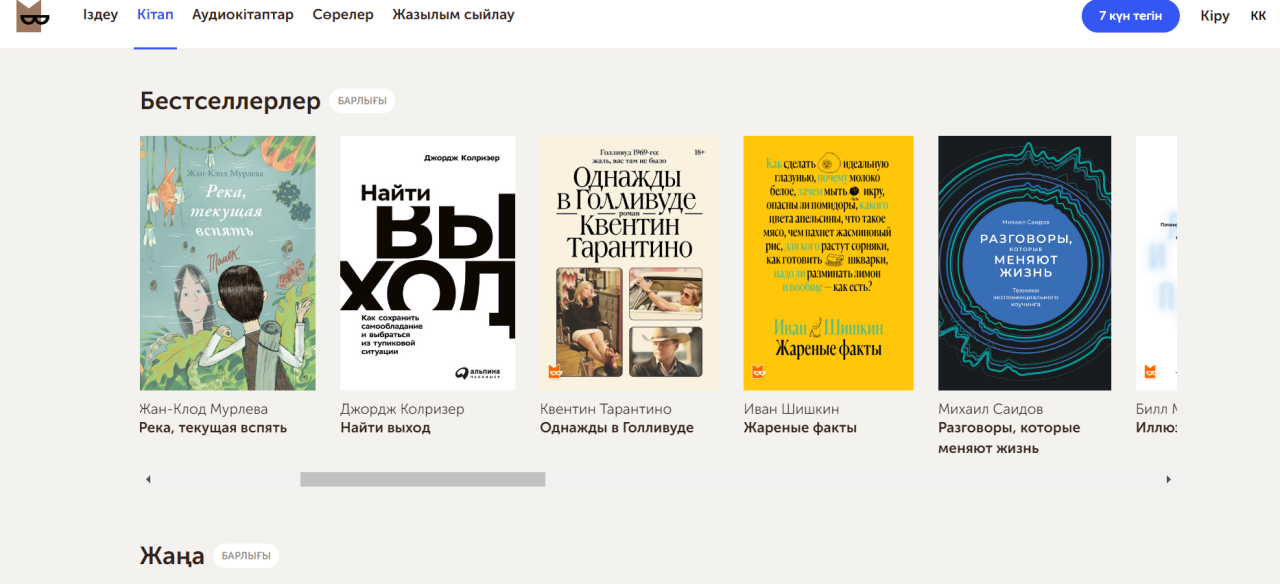Screen dimensions: 1280x584
Task: Click the Bookmate logo icon
Action: [33, 16]
